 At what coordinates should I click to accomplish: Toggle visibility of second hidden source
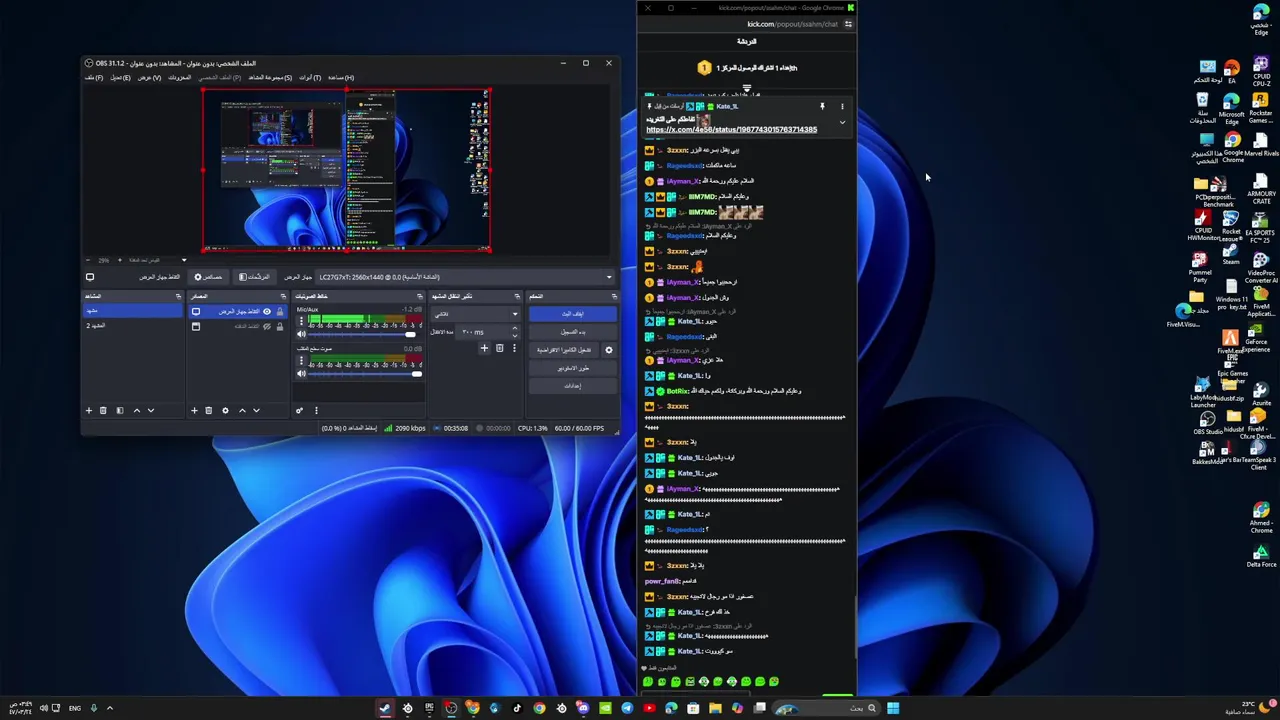[267, 326]
